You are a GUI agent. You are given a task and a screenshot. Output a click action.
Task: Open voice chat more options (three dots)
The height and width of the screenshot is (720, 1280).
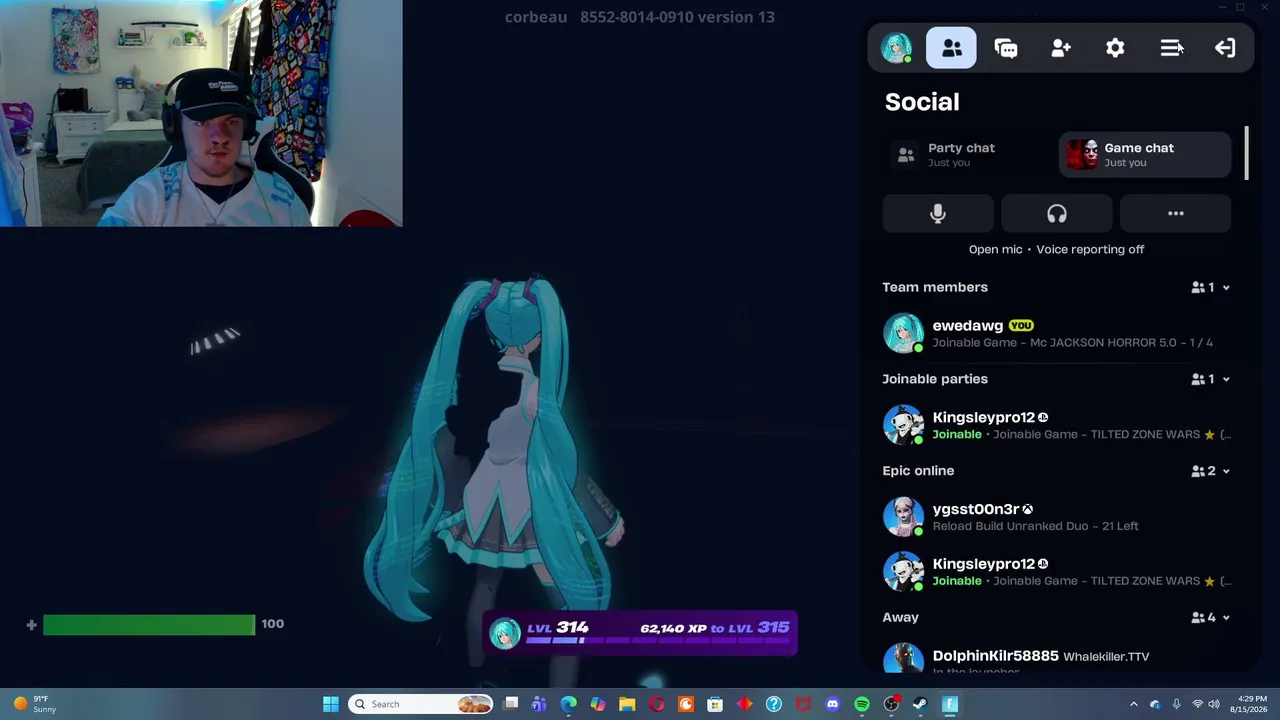[1176, 213]
